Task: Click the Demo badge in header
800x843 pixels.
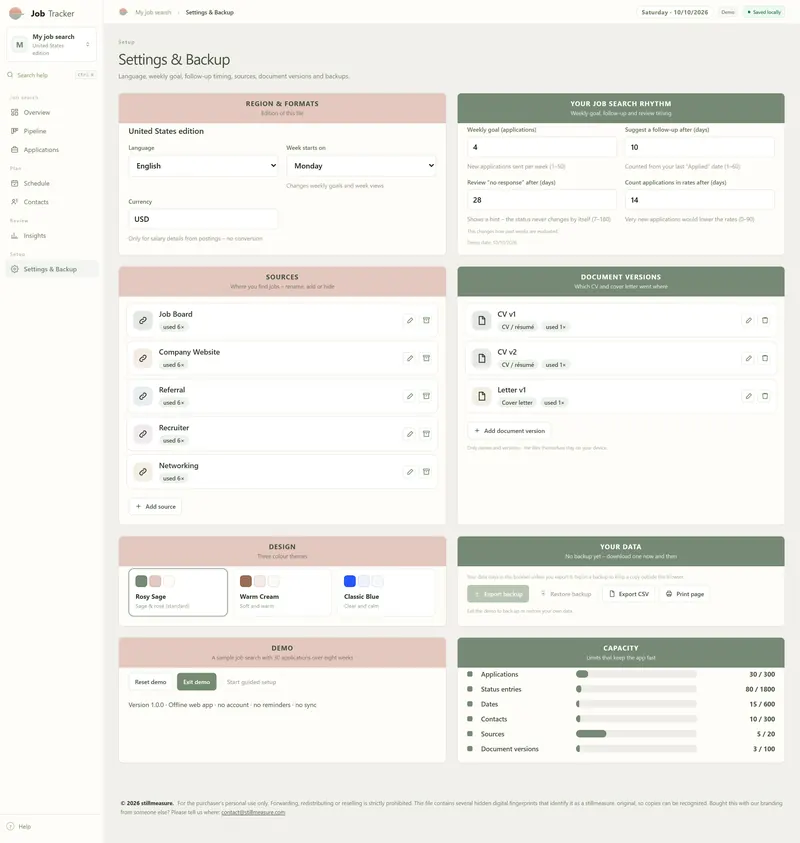Action: click(727, 12)
